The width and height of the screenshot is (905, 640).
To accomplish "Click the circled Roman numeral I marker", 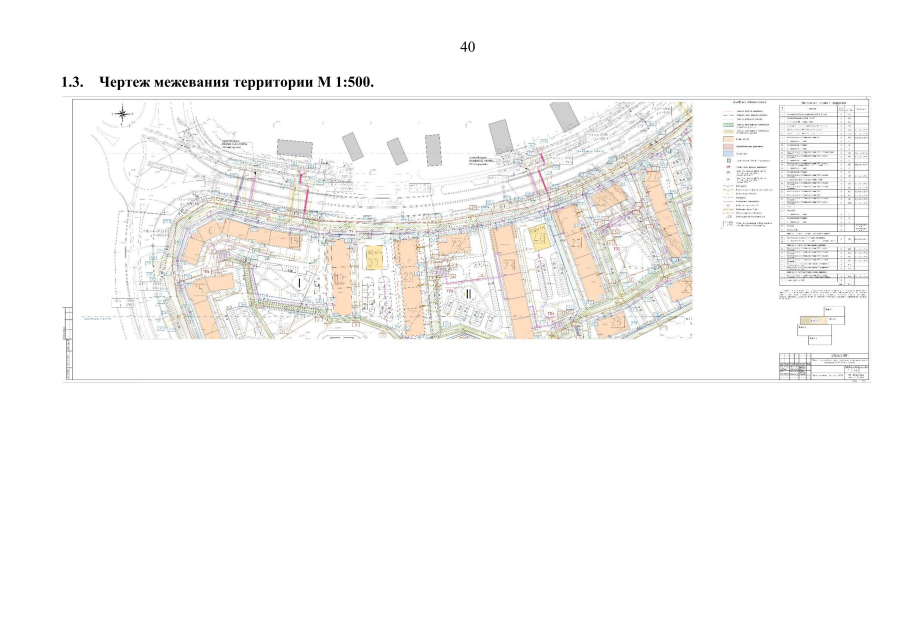I will pyautogui.click(x=300, y=283).
